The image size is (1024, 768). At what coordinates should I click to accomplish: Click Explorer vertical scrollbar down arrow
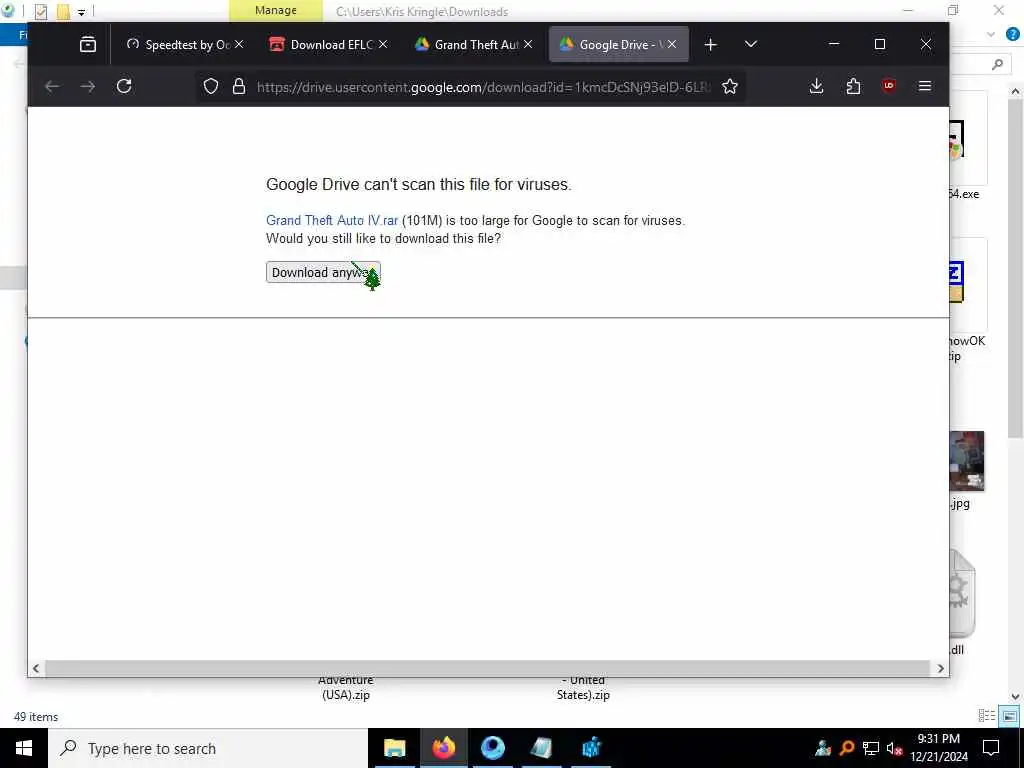(1015, 697)
